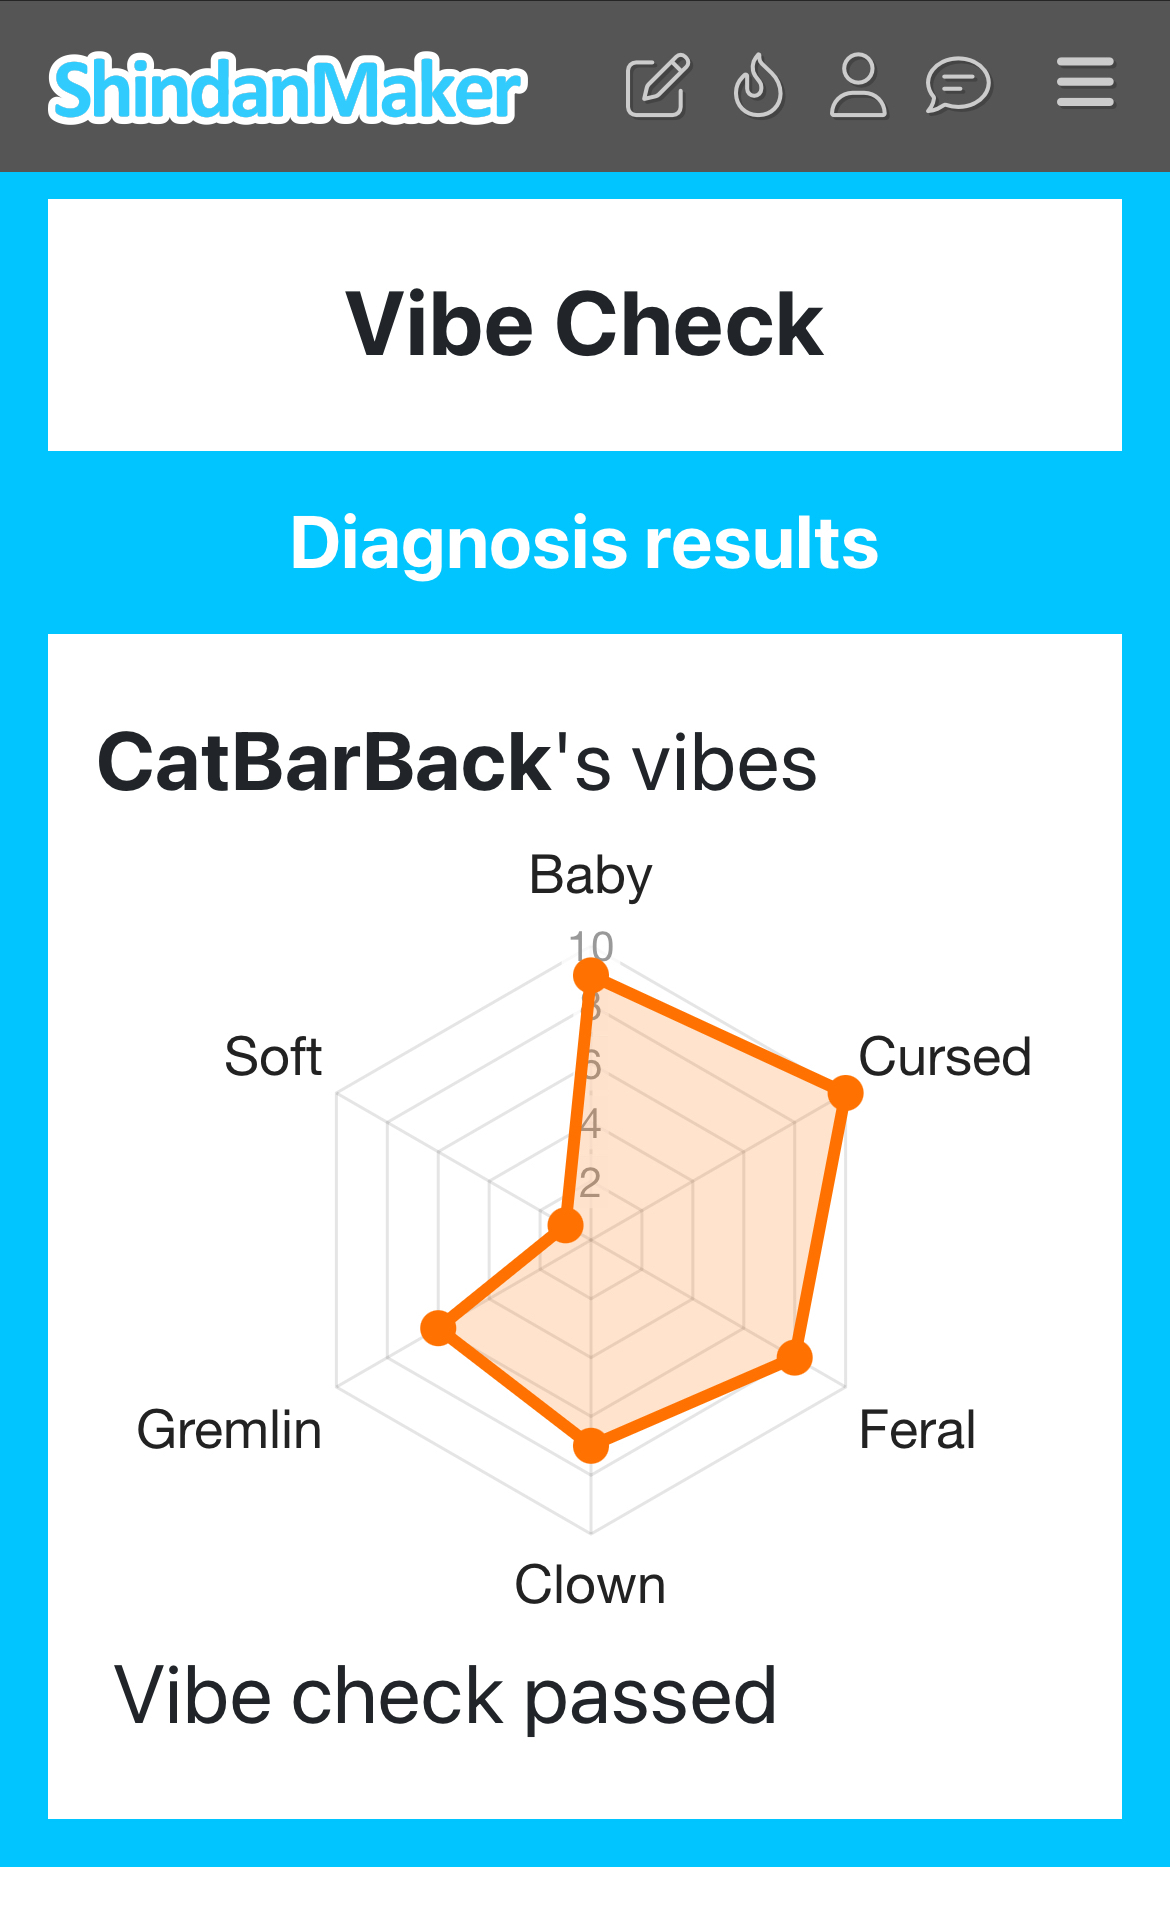Click the Vibe check passed text

click(x=445, y=1697)
